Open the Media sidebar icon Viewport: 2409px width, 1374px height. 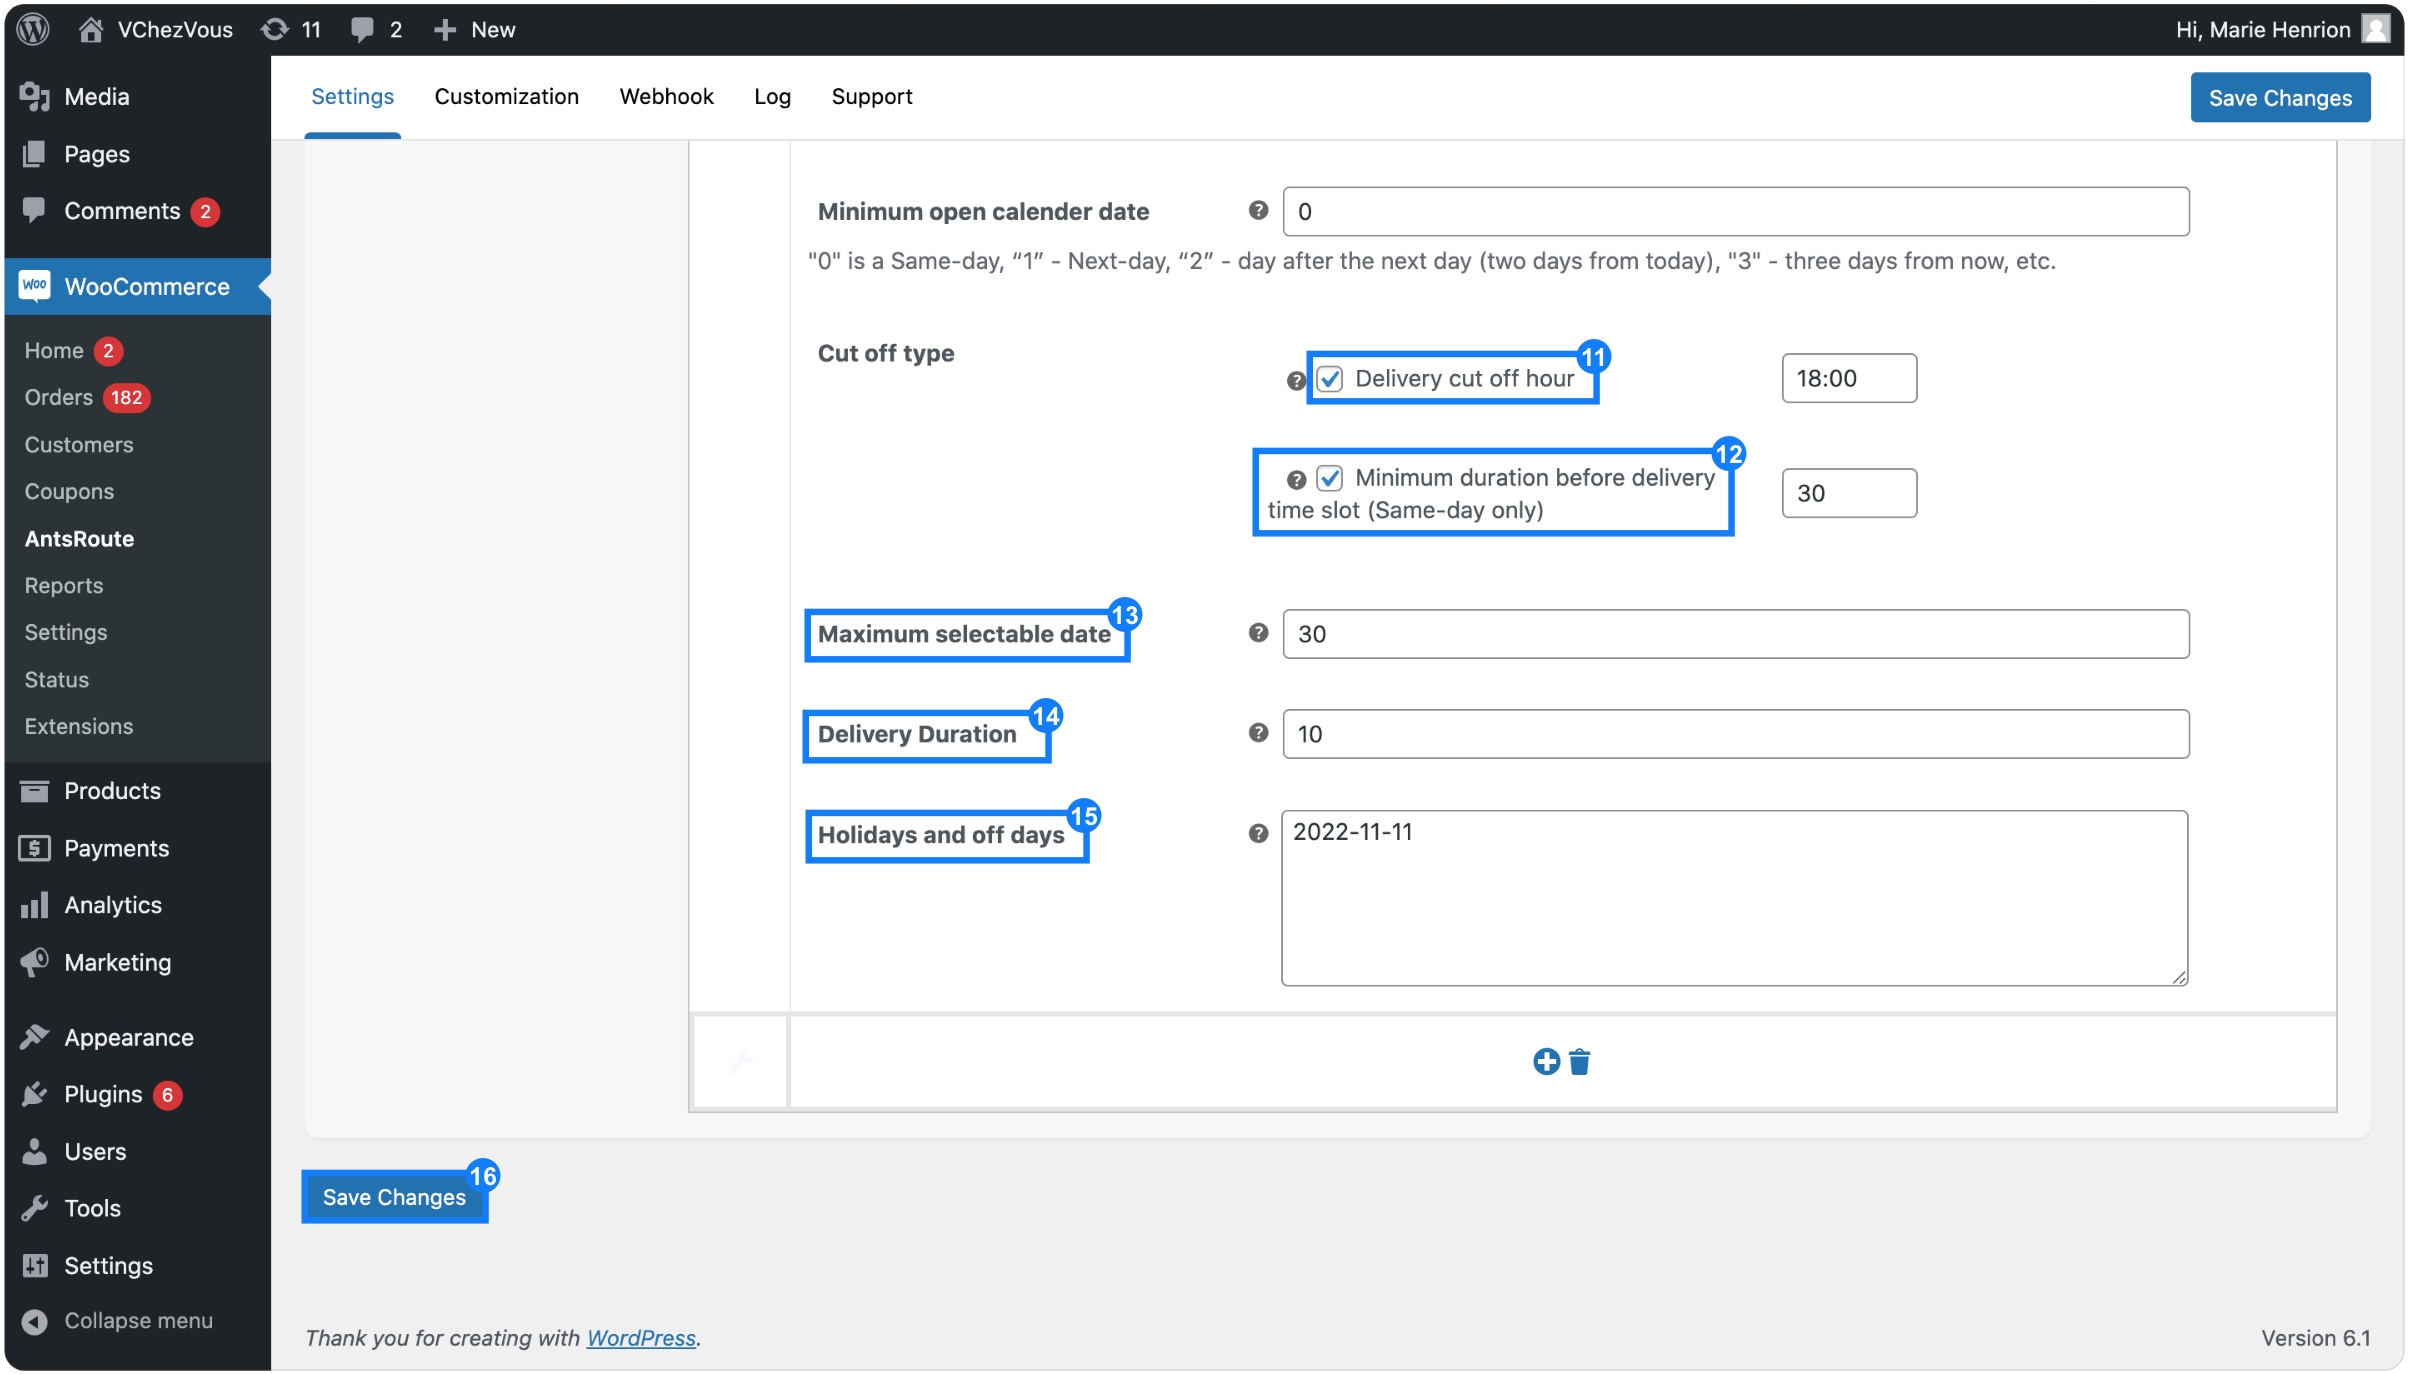(x=34, y=96)
